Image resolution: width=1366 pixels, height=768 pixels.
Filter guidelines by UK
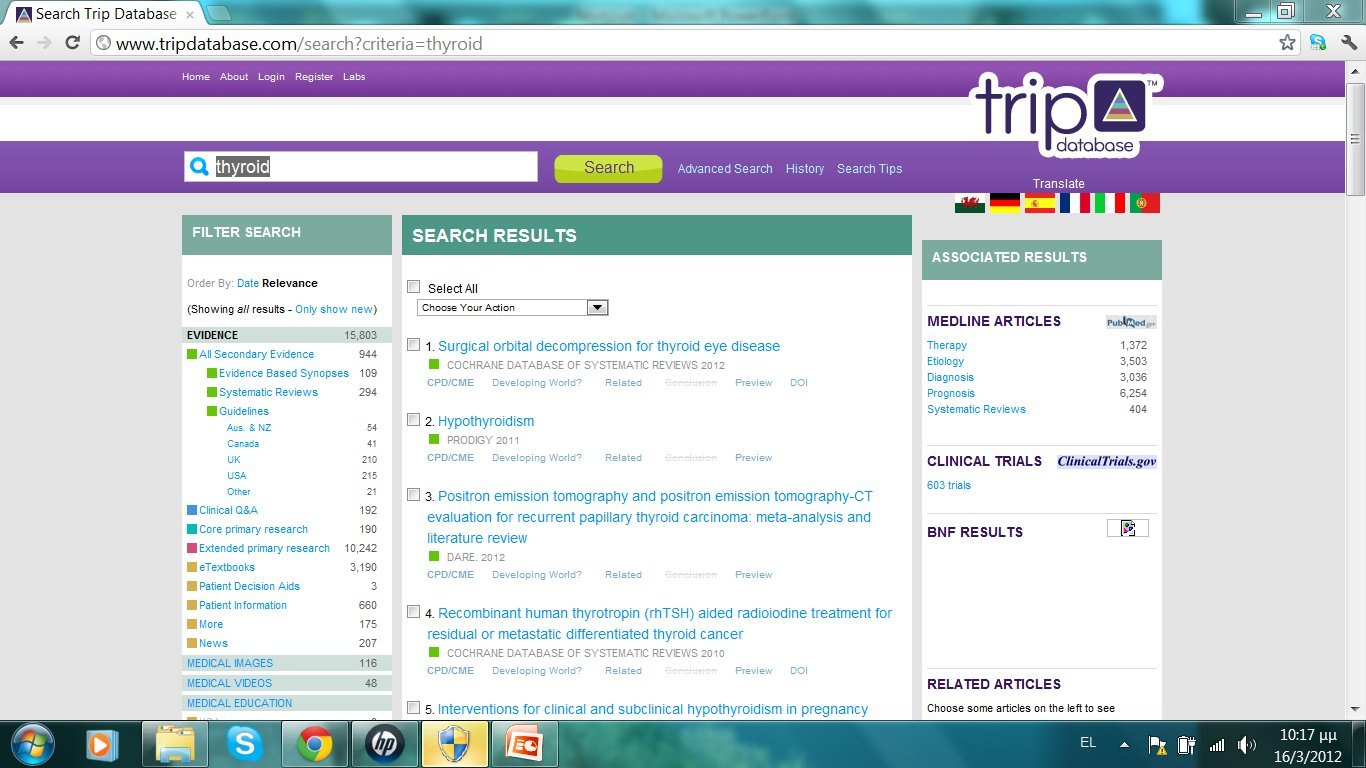click(234, 460)
